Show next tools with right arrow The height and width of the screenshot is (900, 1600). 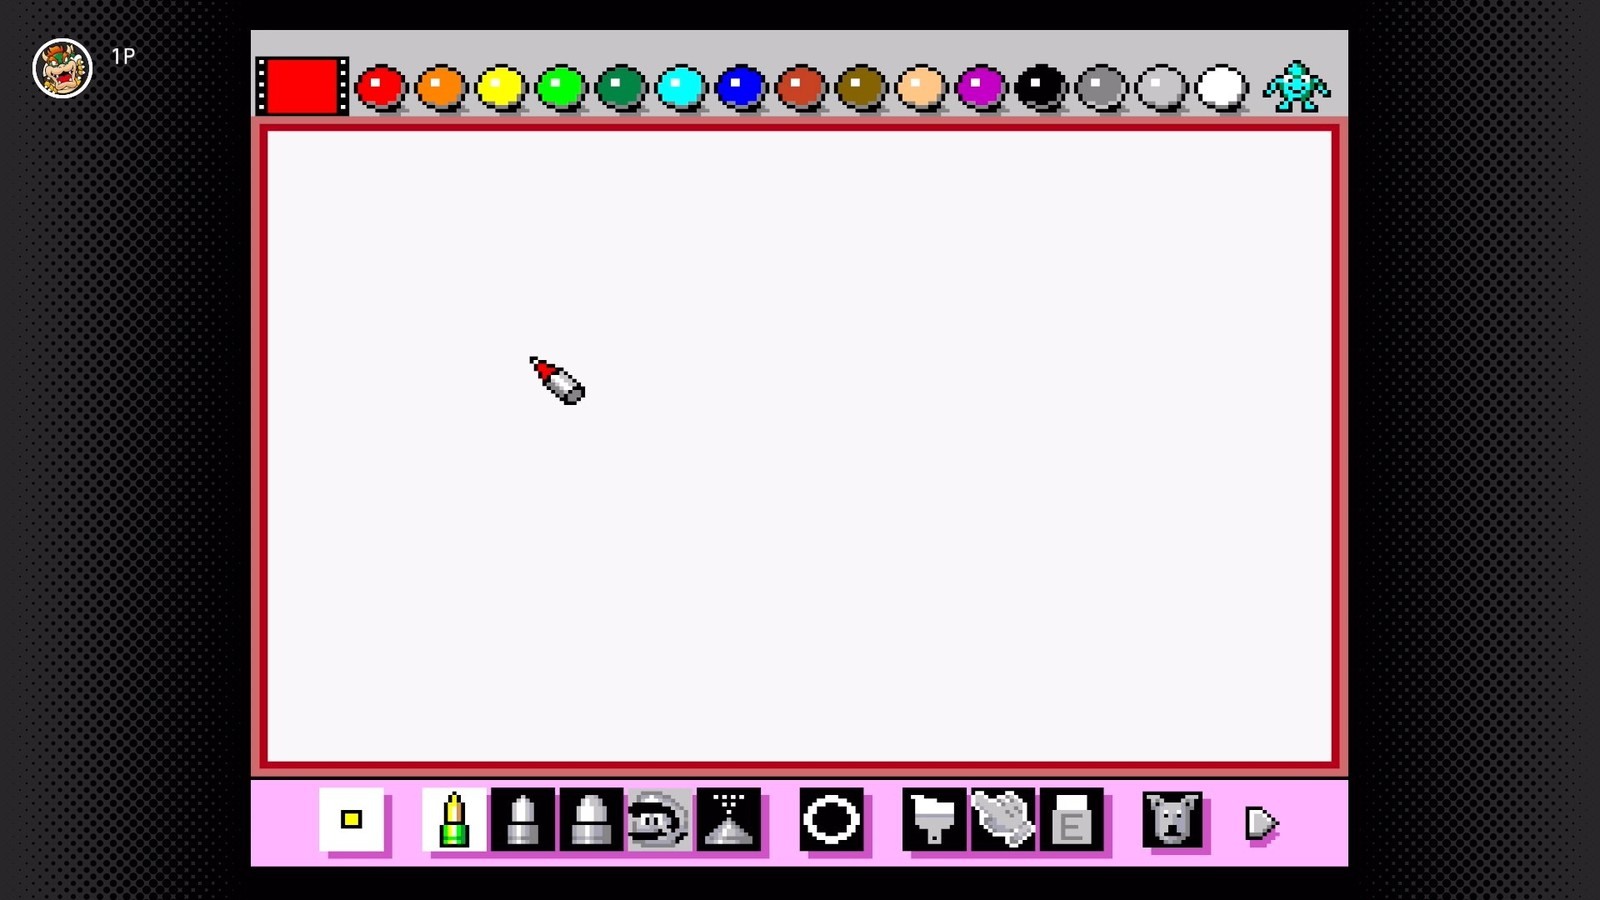click(x=1261, y=823)
